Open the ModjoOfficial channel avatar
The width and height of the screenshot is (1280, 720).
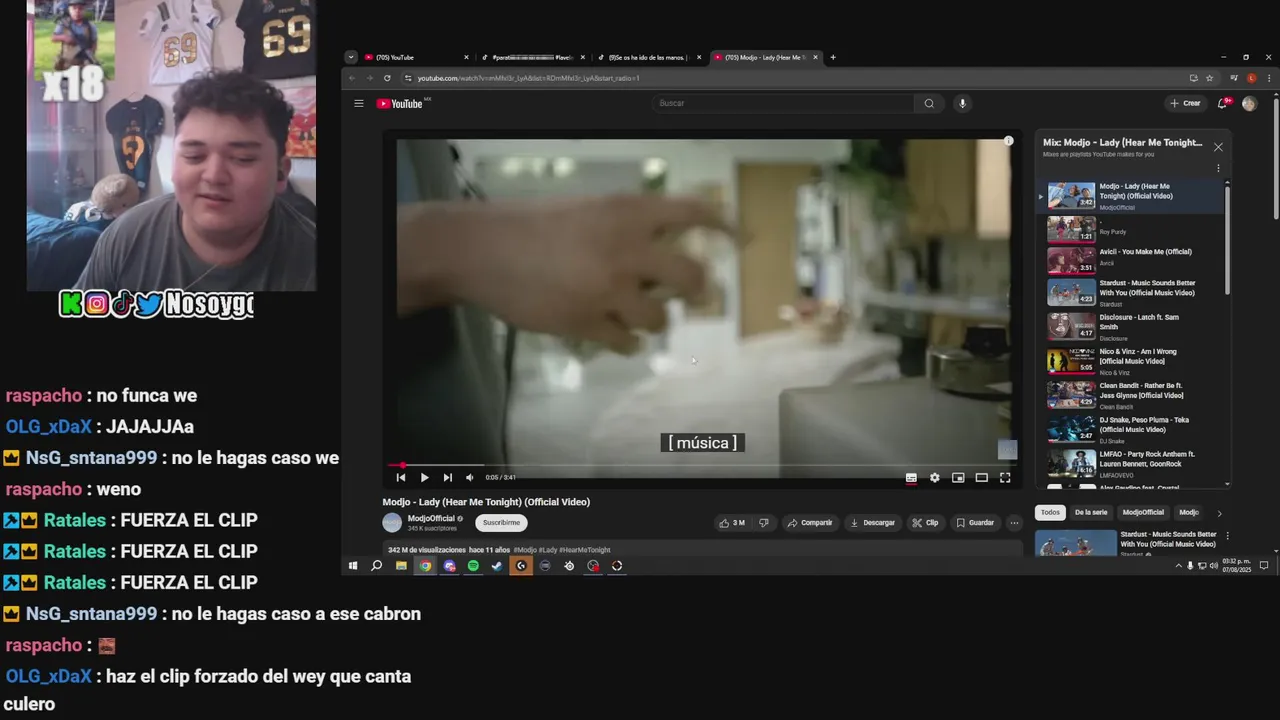392,522
